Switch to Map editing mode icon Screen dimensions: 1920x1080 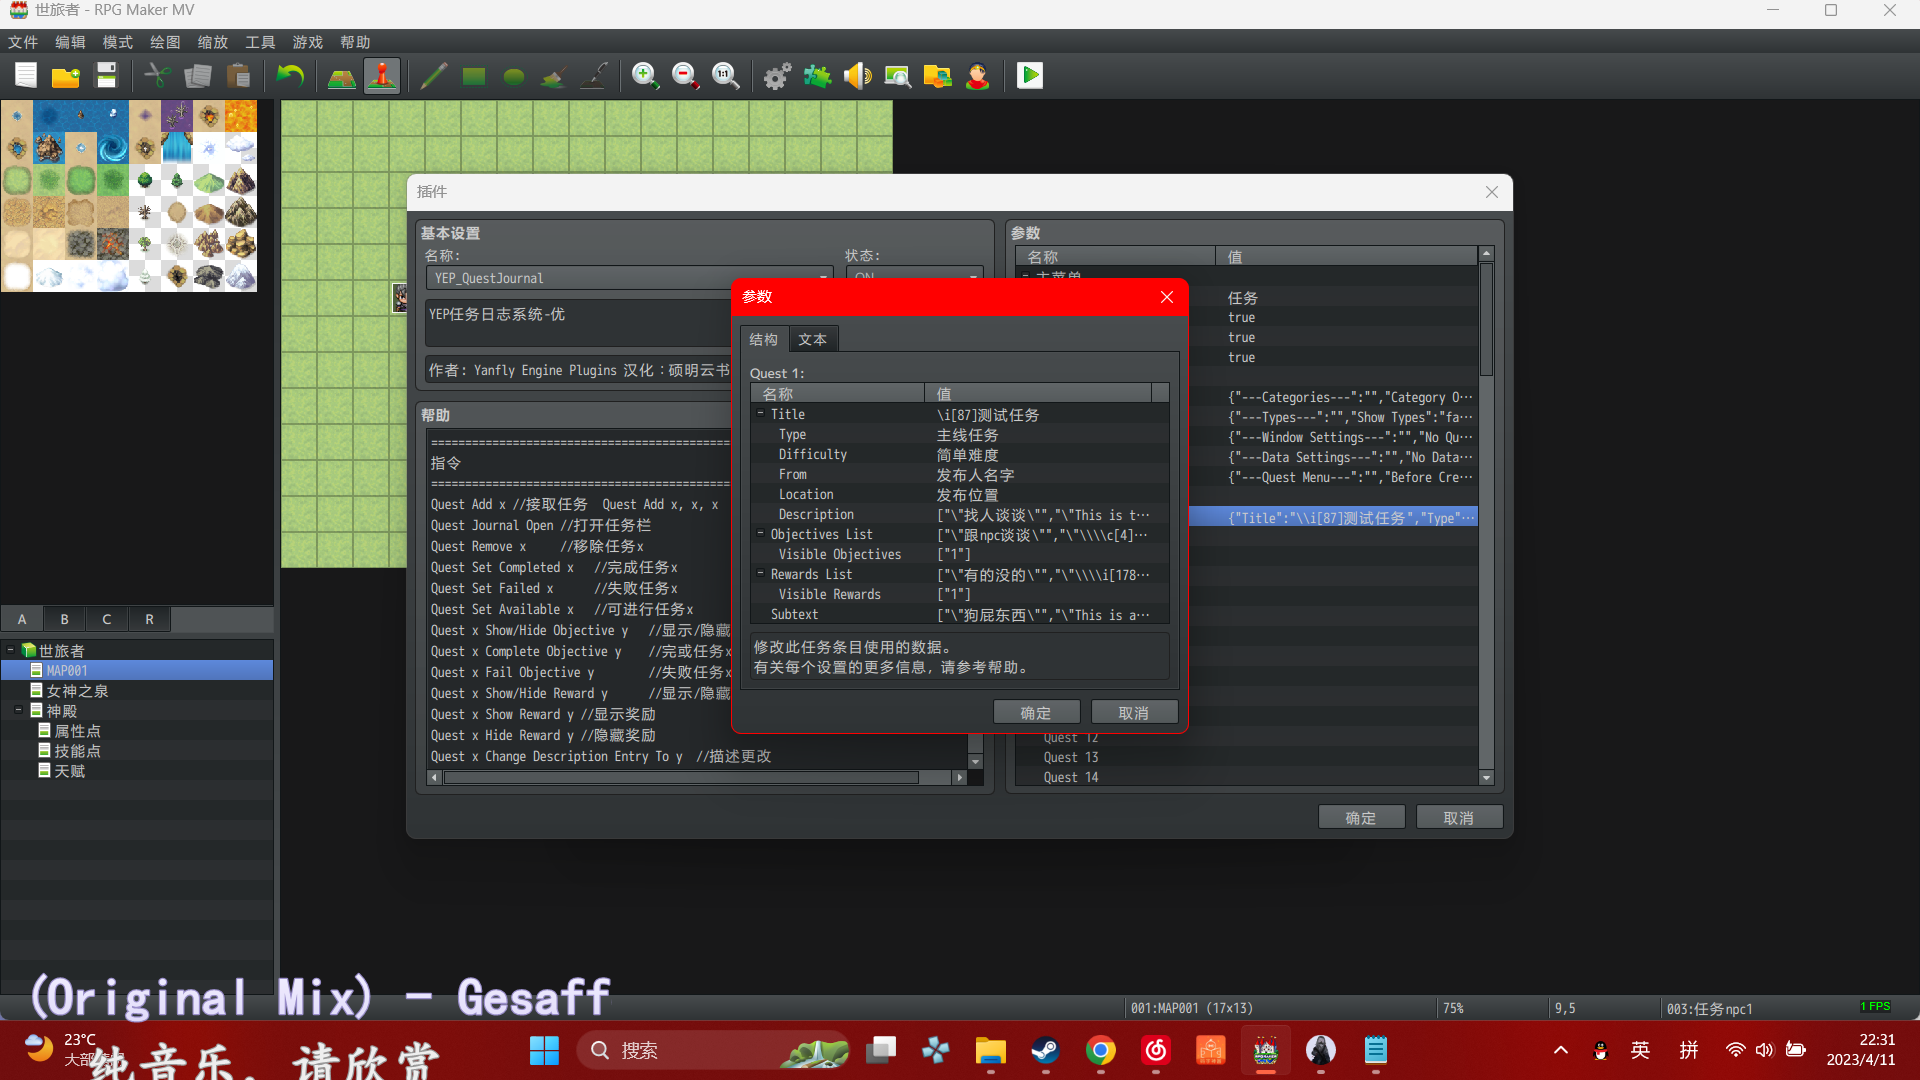pyautogui.click(x=342, y=76)
